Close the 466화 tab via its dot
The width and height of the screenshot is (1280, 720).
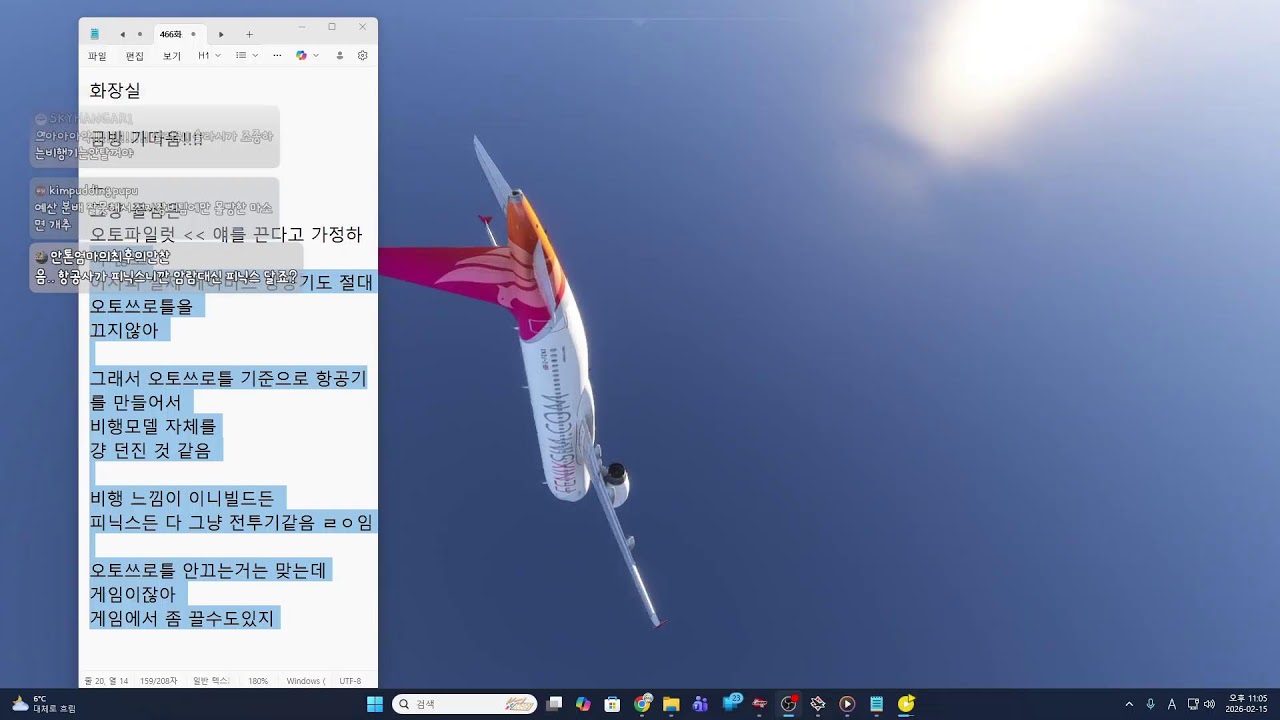[193, 34]
